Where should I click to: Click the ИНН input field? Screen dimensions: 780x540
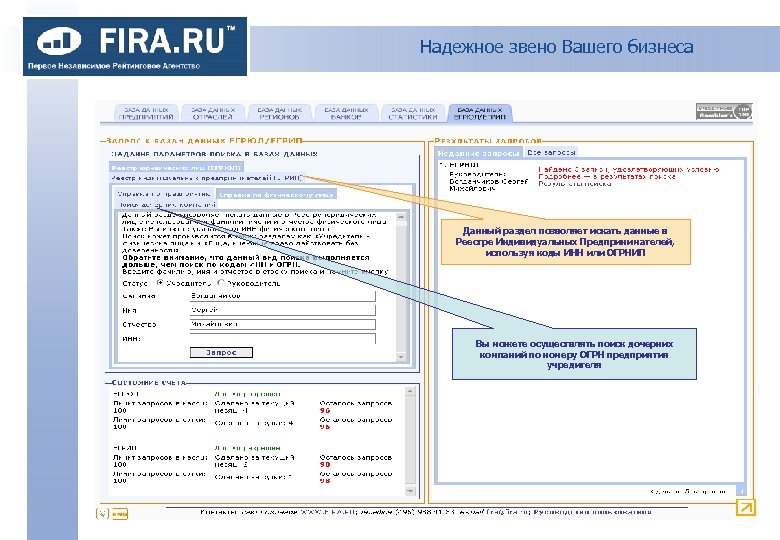[283, 339]
